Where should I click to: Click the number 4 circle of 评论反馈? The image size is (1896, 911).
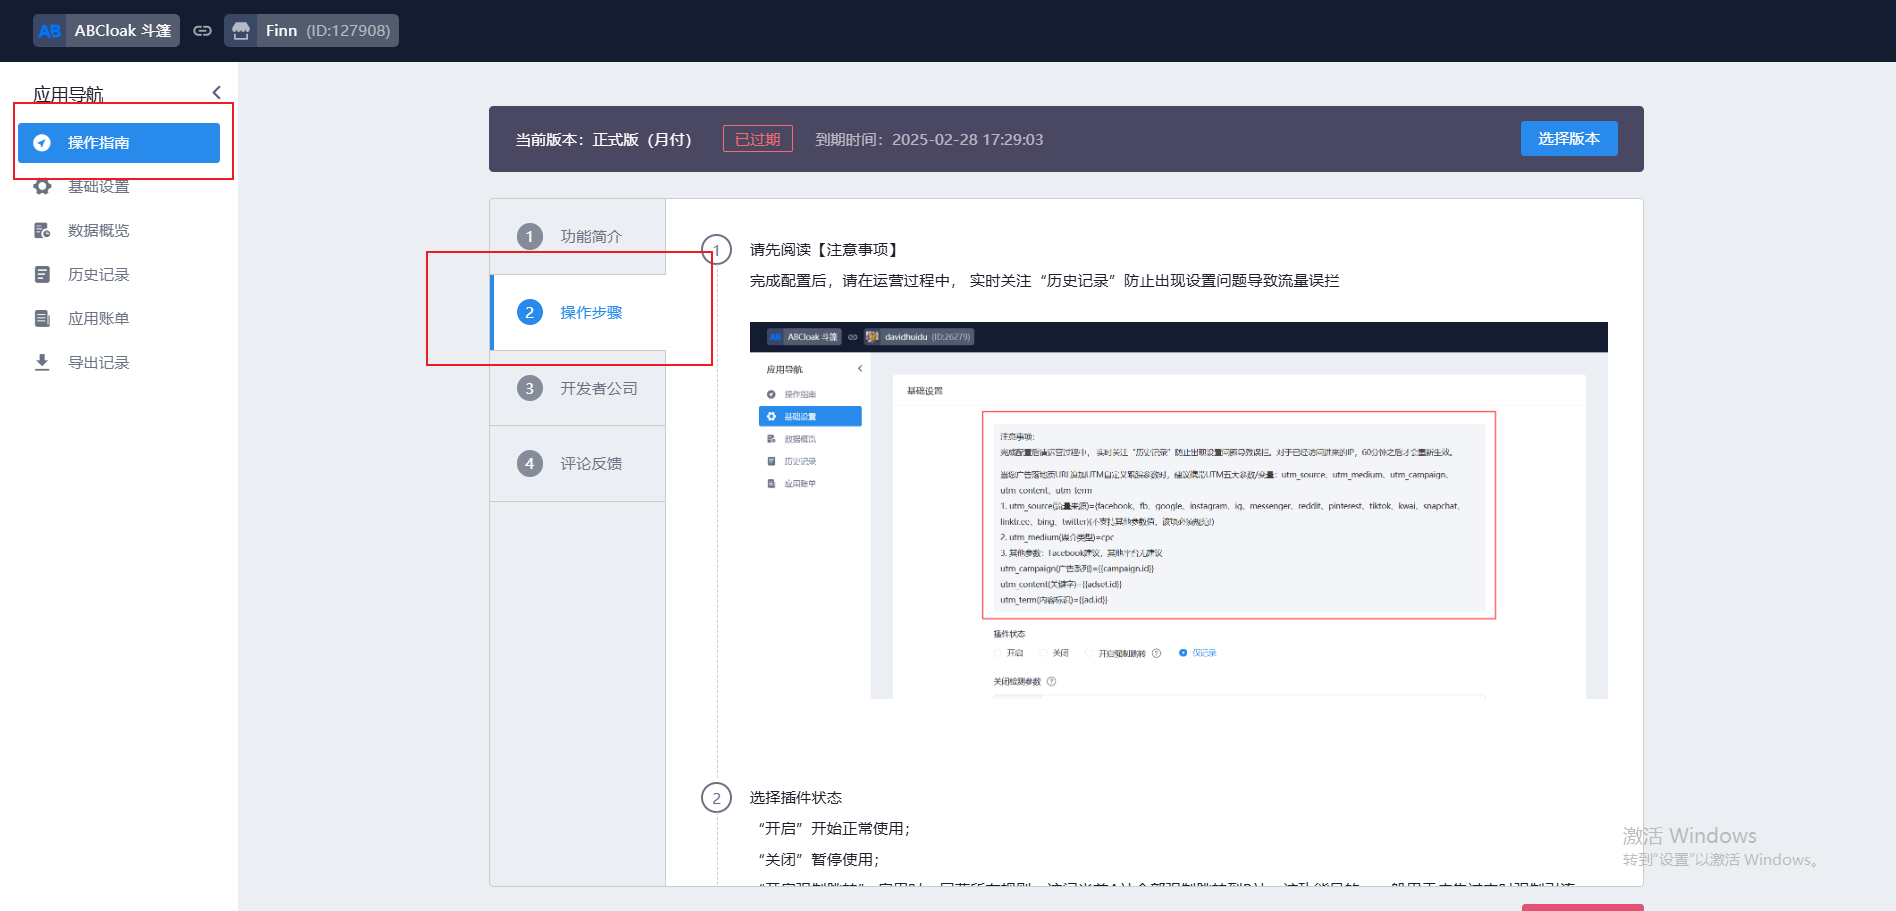pyautogui.click(x=530, y=464)
